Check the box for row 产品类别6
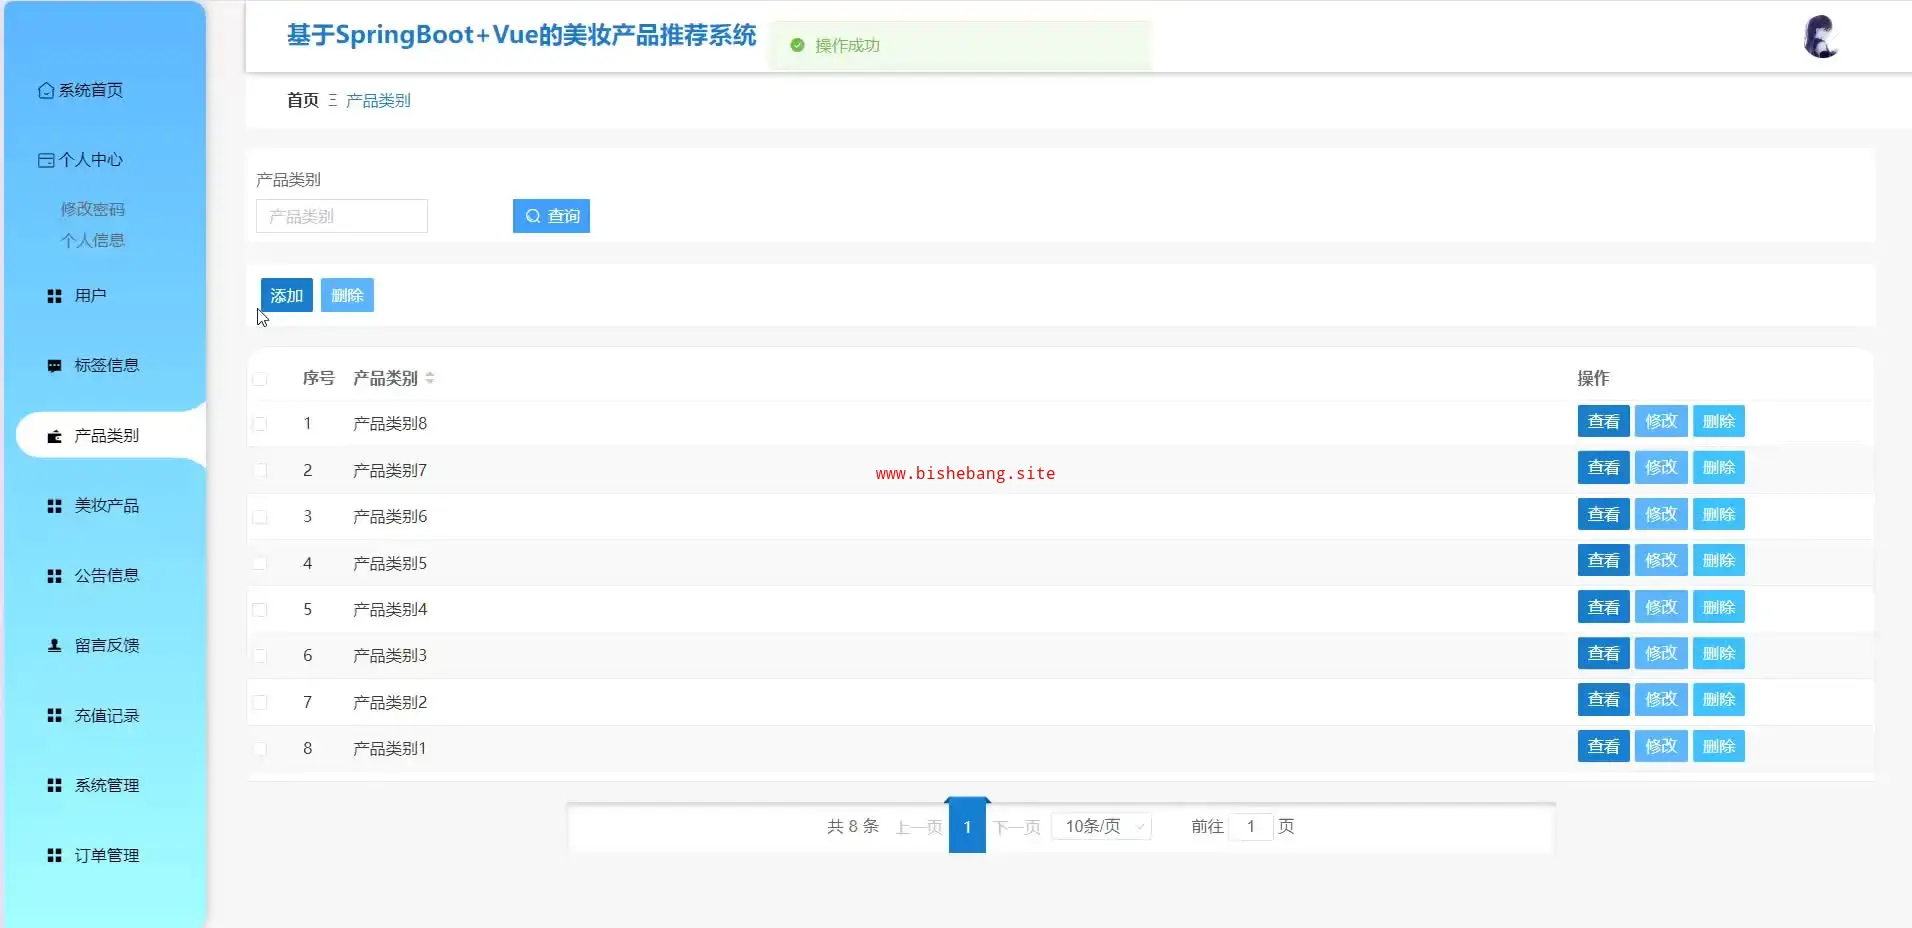 260,517
